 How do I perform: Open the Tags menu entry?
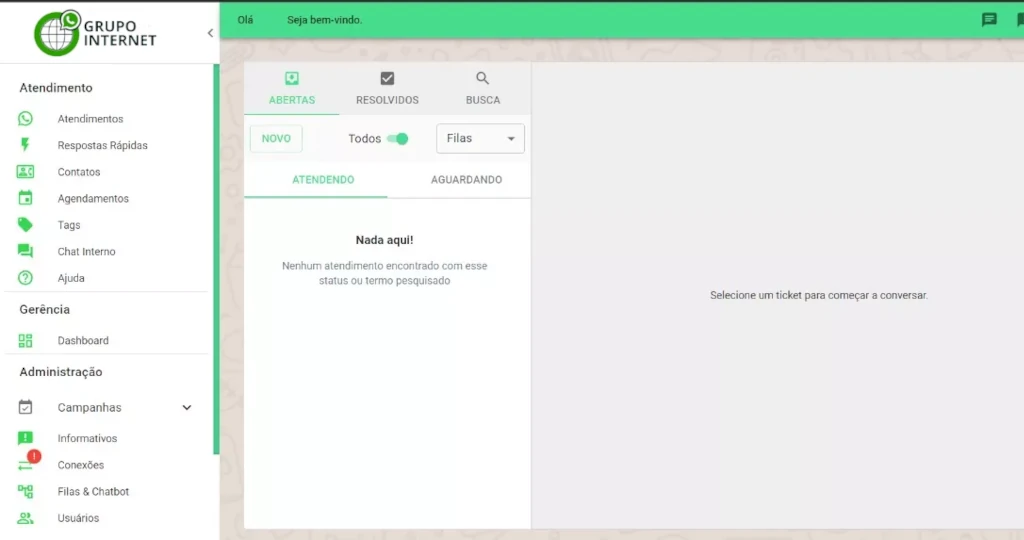coord(69,225)
